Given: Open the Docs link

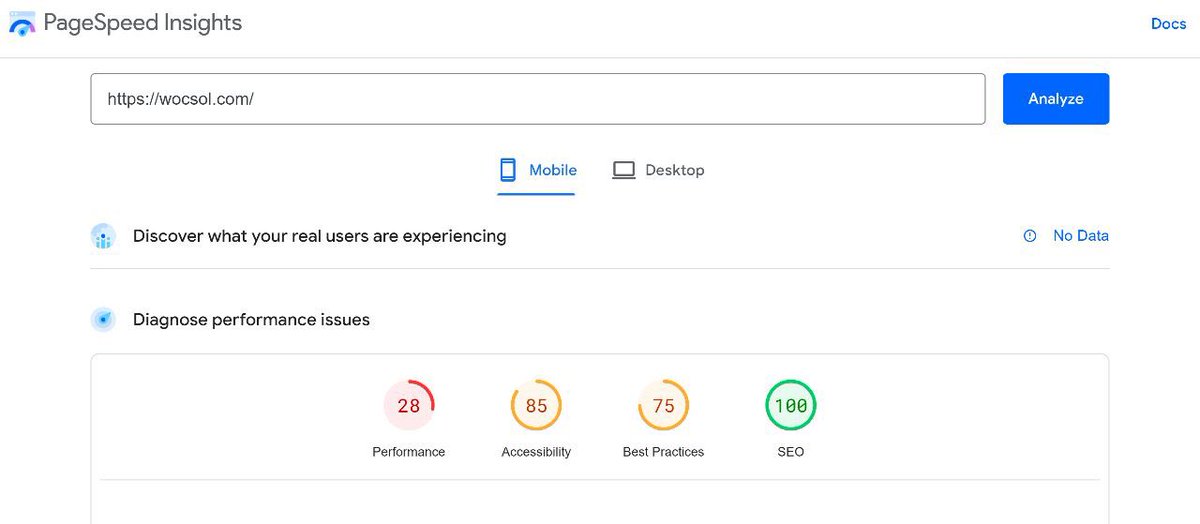Looking at the screenshot, I should [1168, 24].
